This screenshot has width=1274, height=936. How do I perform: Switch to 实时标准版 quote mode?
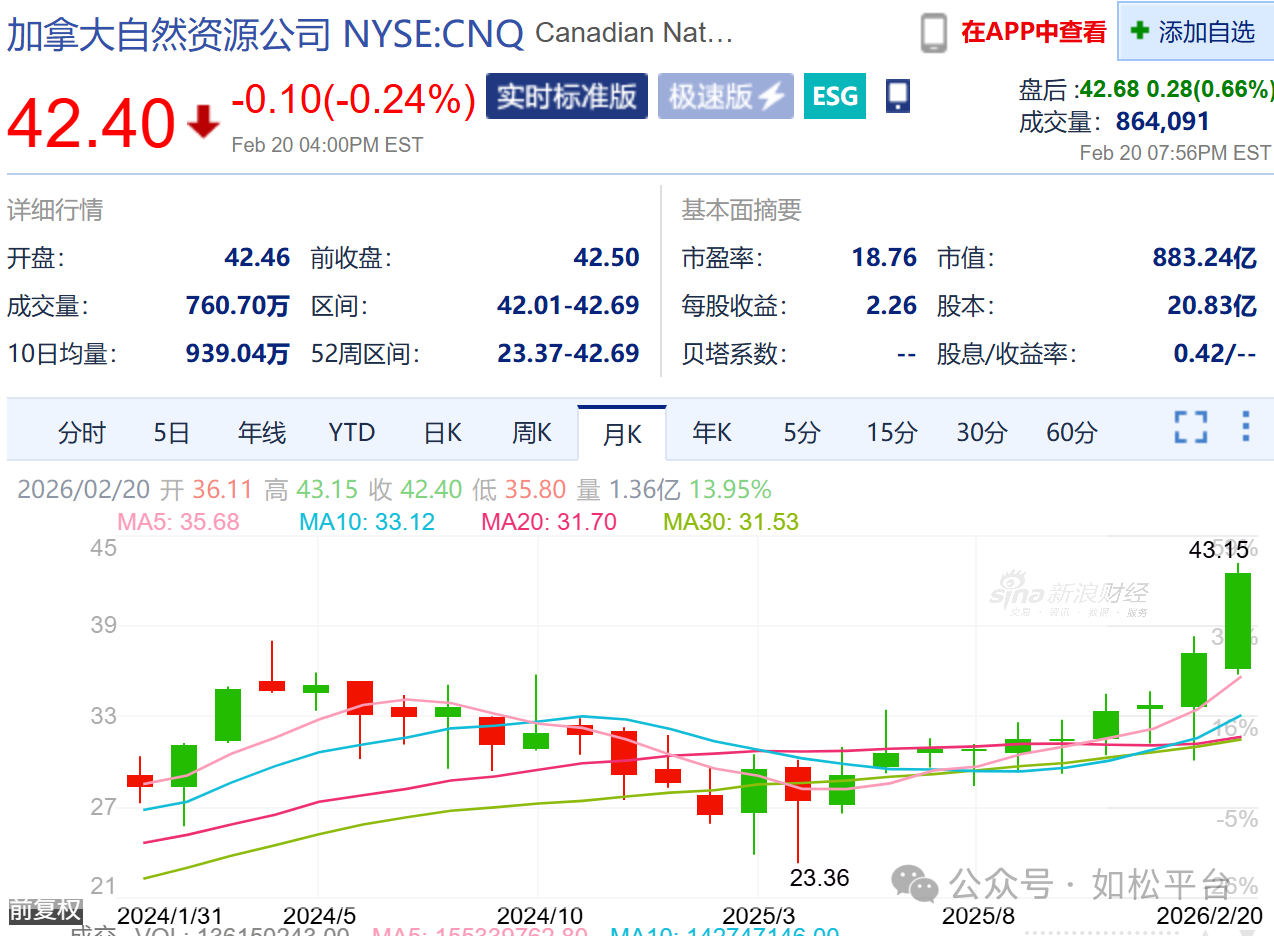coord(566,96)
